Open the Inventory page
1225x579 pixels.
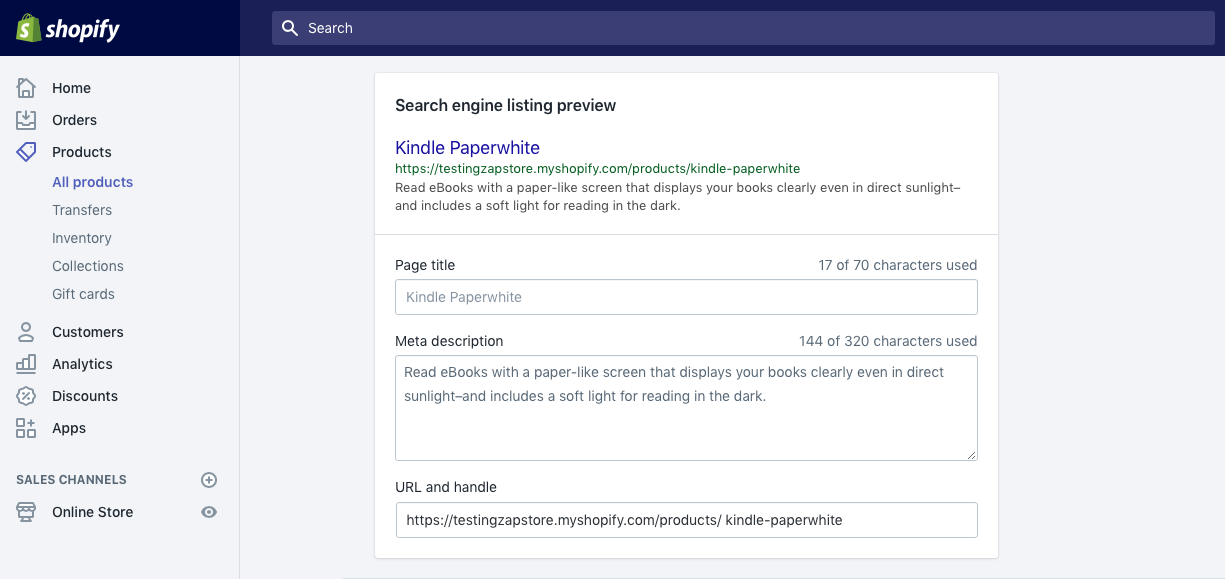(x=82, y=238)
